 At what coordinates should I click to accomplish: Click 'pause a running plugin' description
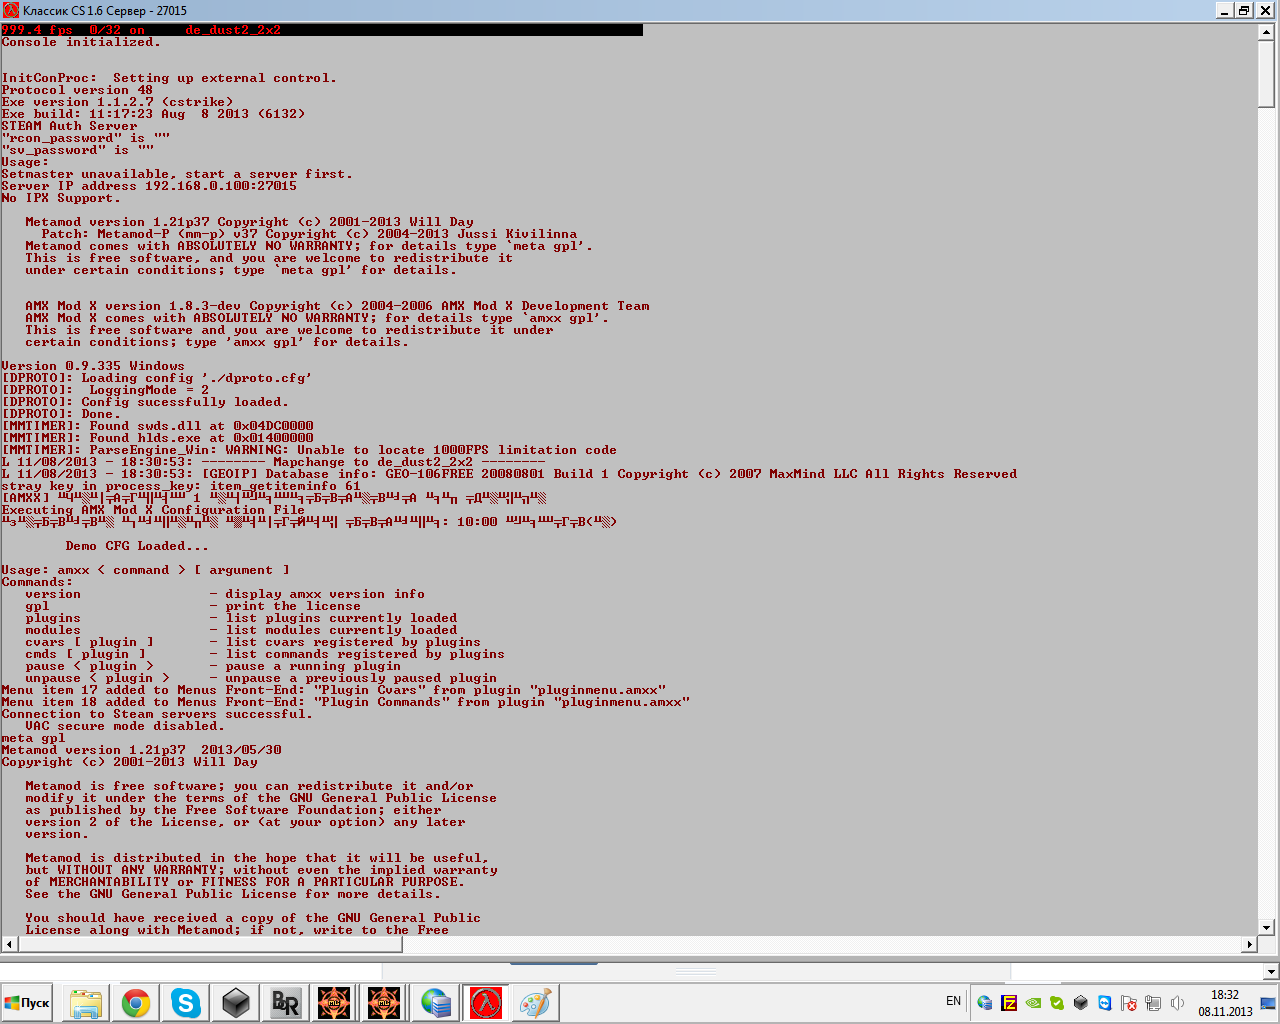click(x=313, y=666)
